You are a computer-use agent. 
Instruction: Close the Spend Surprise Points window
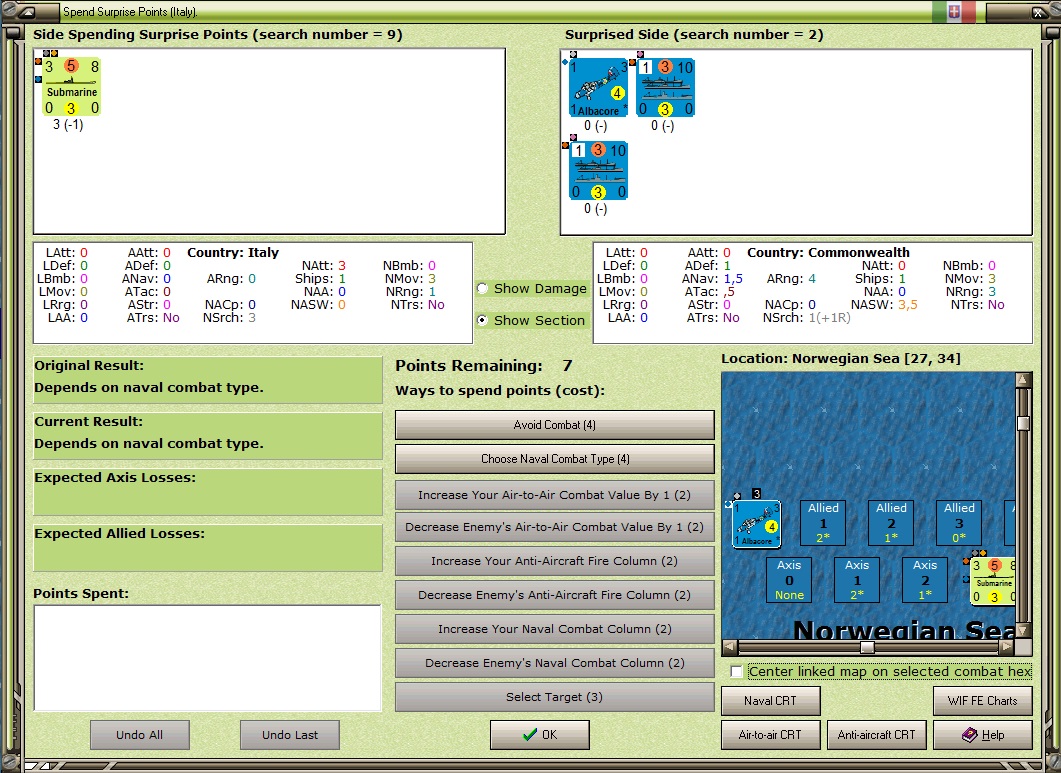pyautogui.click(x=1039, y=12)
